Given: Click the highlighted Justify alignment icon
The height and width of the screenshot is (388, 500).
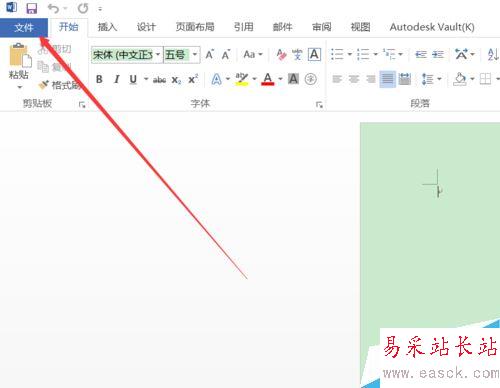Looking at the screenshot, I should click(x=387, y=79).
